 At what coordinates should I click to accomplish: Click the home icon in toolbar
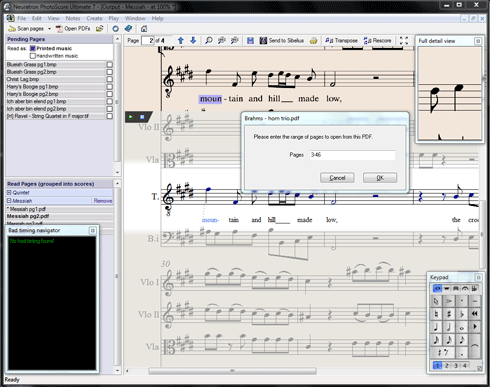144,29
